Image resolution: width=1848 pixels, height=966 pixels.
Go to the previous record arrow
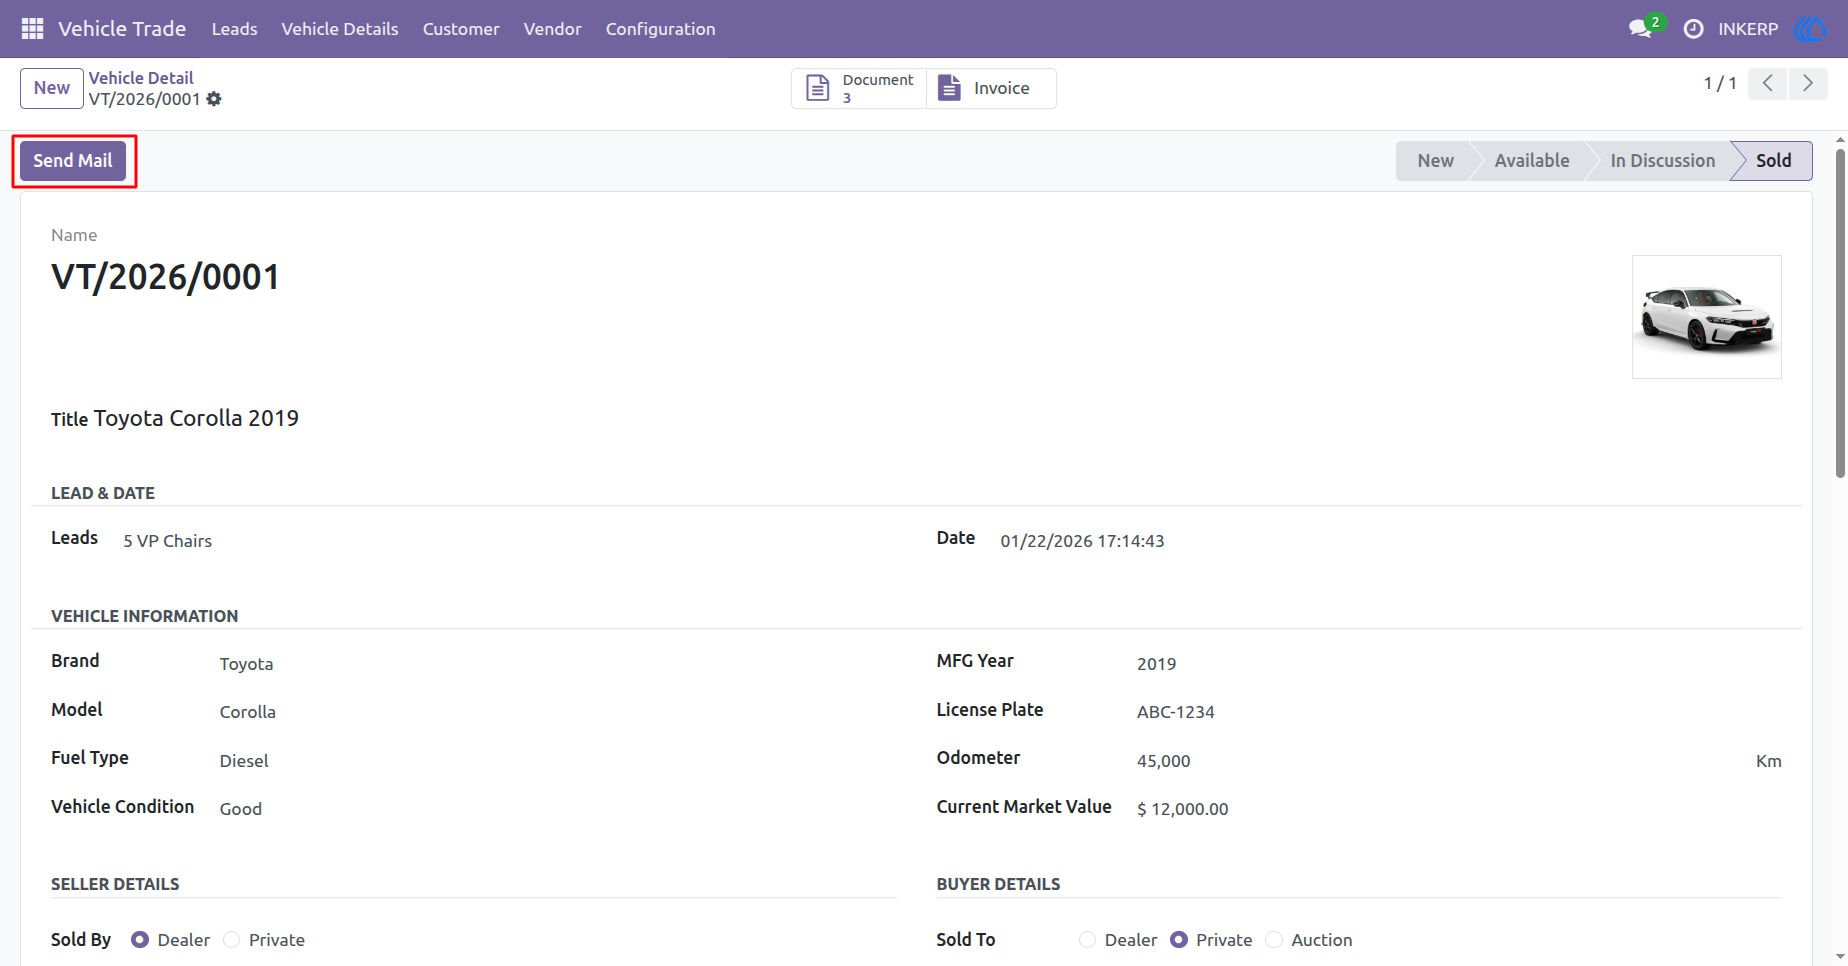pos(1768,83)
